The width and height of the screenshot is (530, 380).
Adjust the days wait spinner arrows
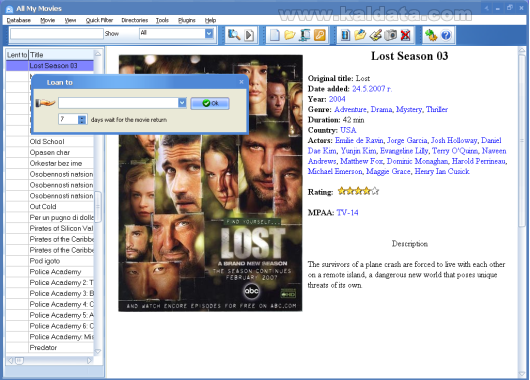[x=82, y=119]
